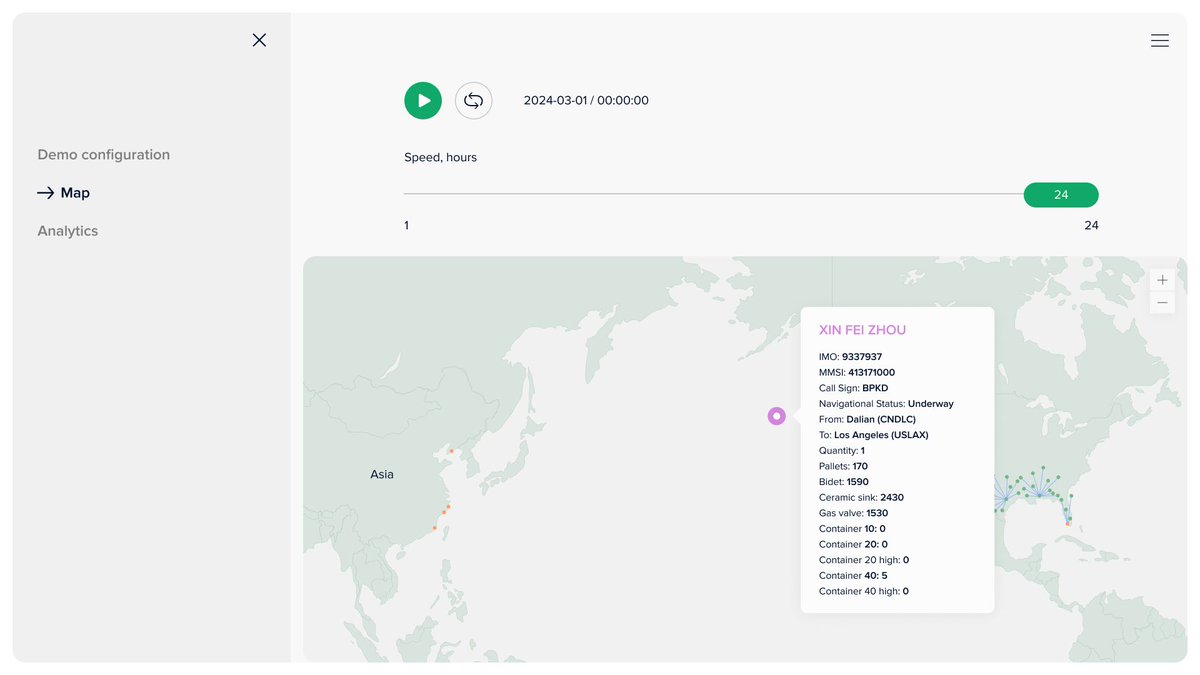The image size is (1200, 675).
Task: Click the XIN FEI ZHOU ship title
Action: [863, 330]
